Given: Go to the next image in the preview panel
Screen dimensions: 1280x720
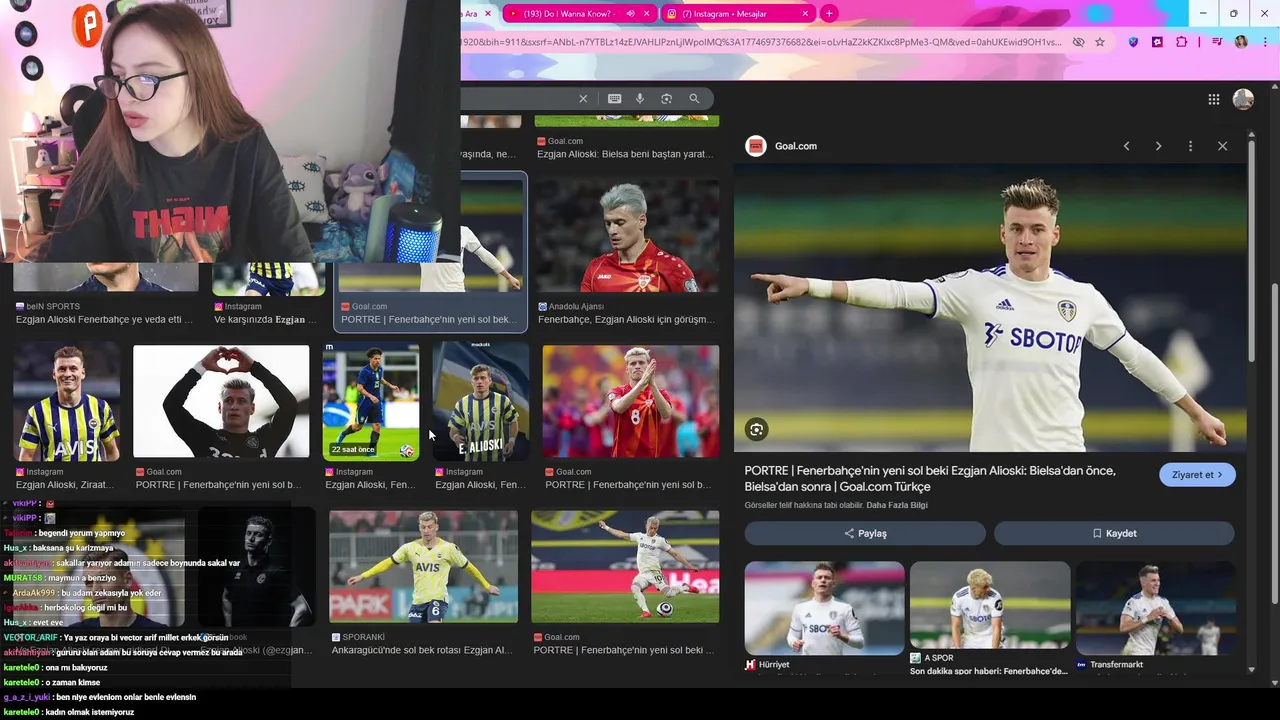Looking at the screenshot, I should coord(1158,146).
